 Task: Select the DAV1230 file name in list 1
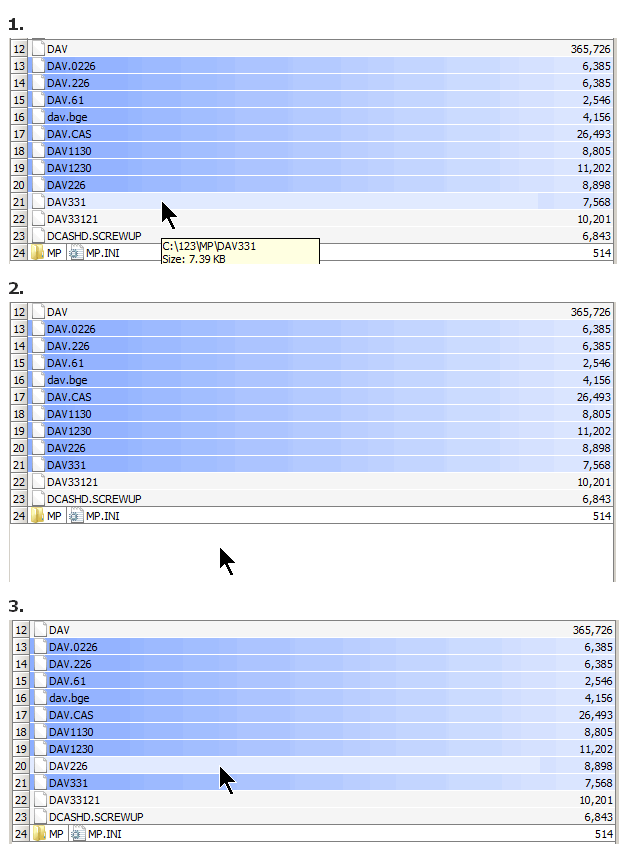(x=69, y=168)
